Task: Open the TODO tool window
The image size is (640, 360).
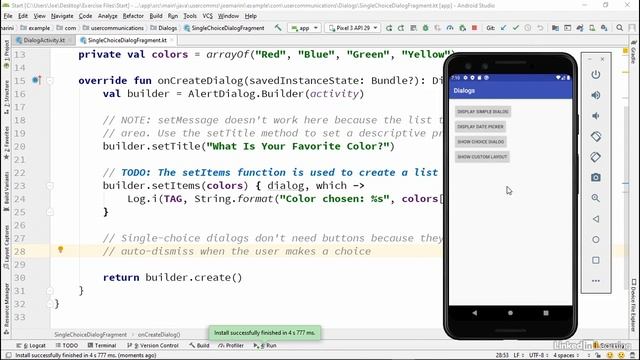Action: pos(67,345)
